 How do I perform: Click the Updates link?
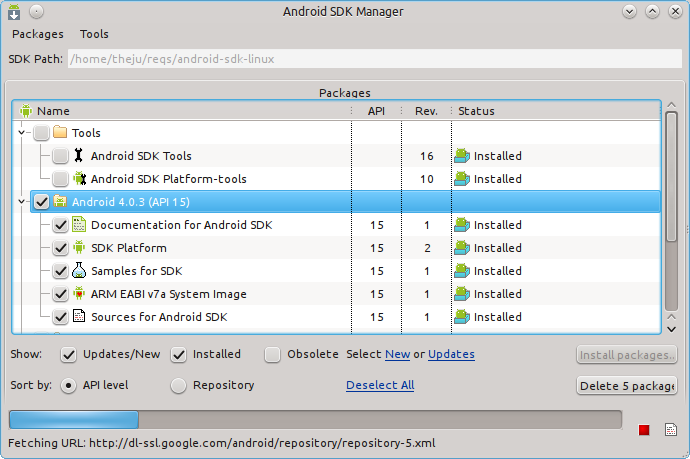451,354
